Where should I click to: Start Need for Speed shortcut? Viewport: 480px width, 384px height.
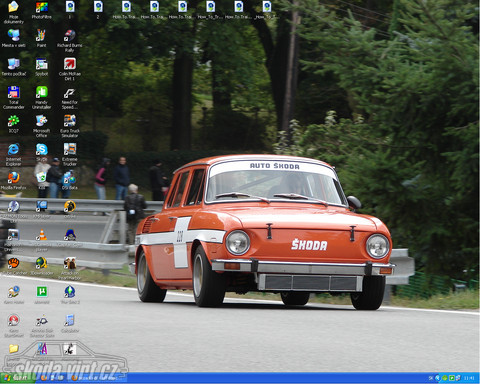point(69,92)
